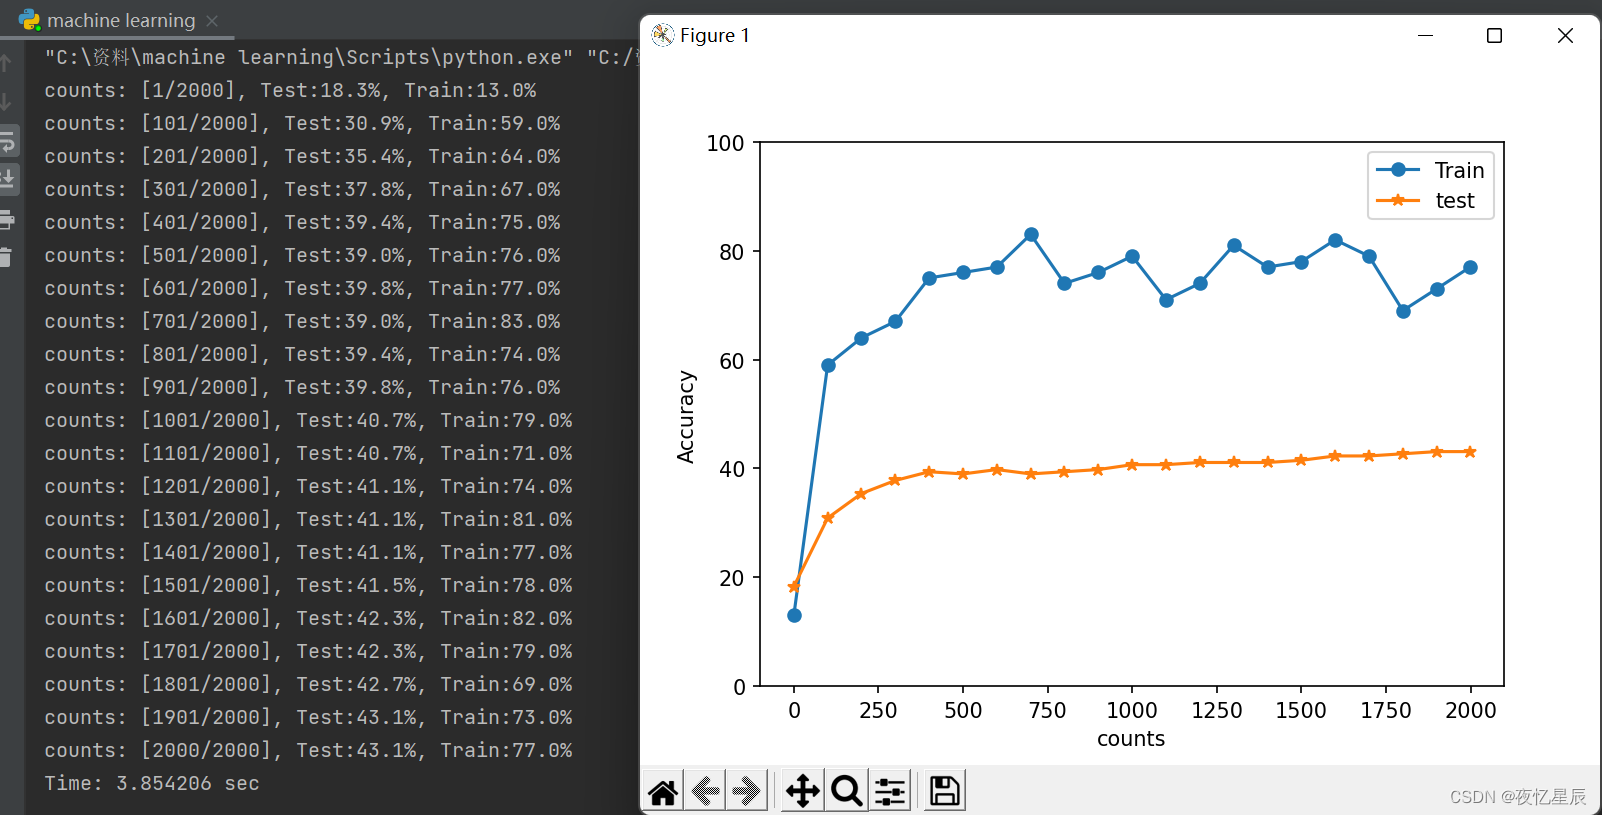Minimize the Figure 1 window
Screen dimensions: 1602x815
tap(1425, 35)
